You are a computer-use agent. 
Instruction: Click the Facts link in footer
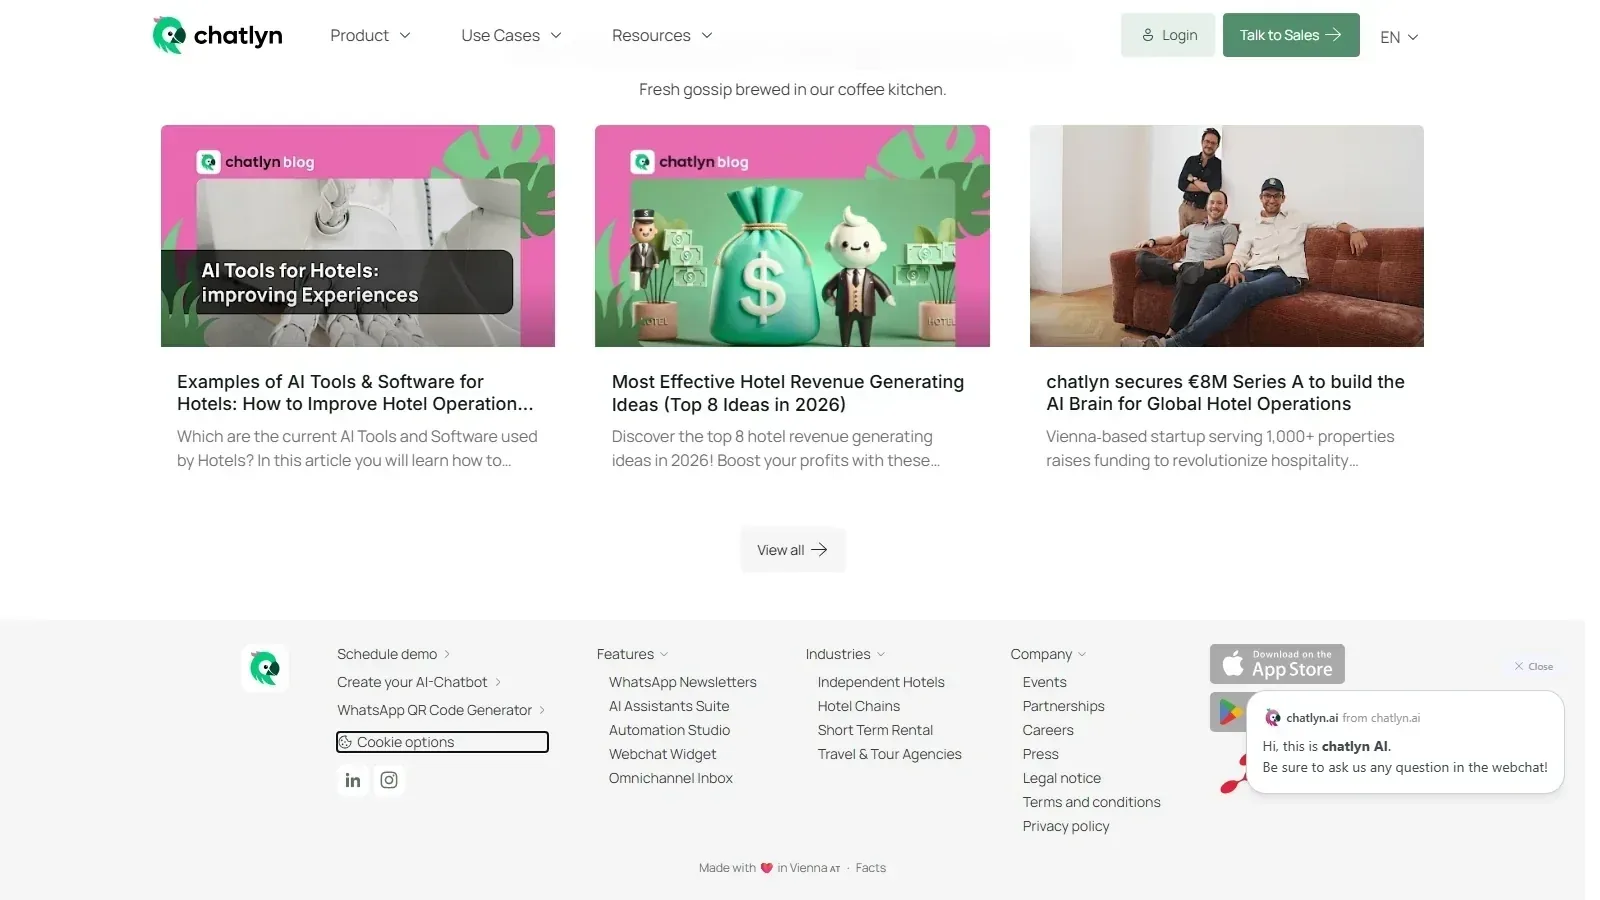click(870, 868)
